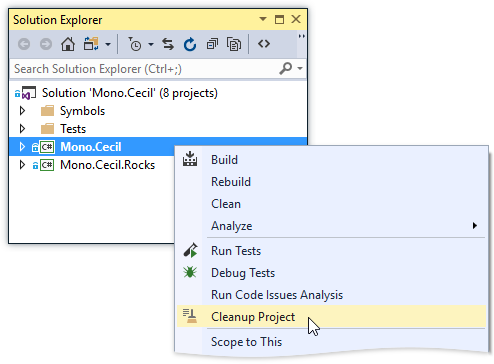Refresh the Solution Explorer
Viewport: 494px width, 364px height.
coord(190,44)
